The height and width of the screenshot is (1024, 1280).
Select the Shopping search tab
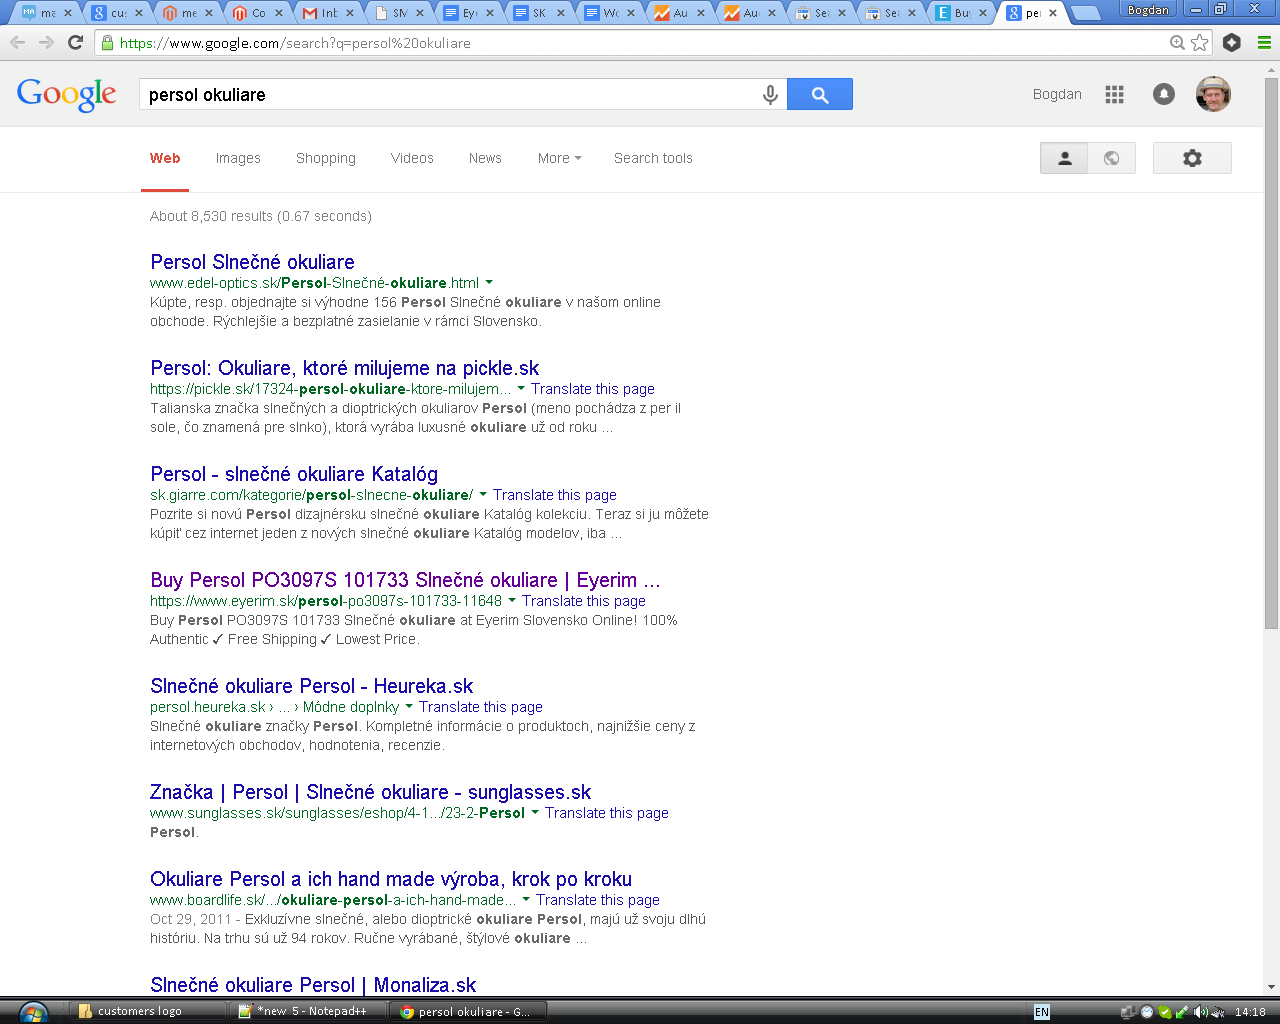326,158
